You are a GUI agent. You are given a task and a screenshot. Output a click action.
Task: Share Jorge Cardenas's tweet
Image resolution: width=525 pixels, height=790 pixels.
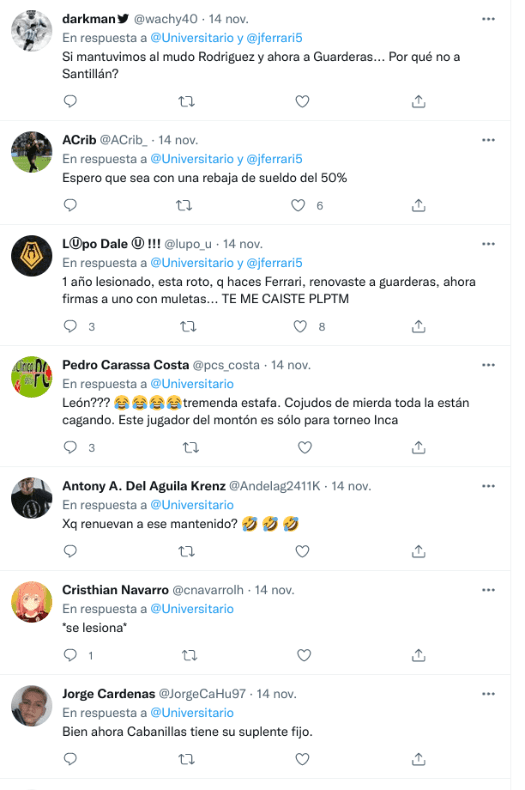click(418, 759)
